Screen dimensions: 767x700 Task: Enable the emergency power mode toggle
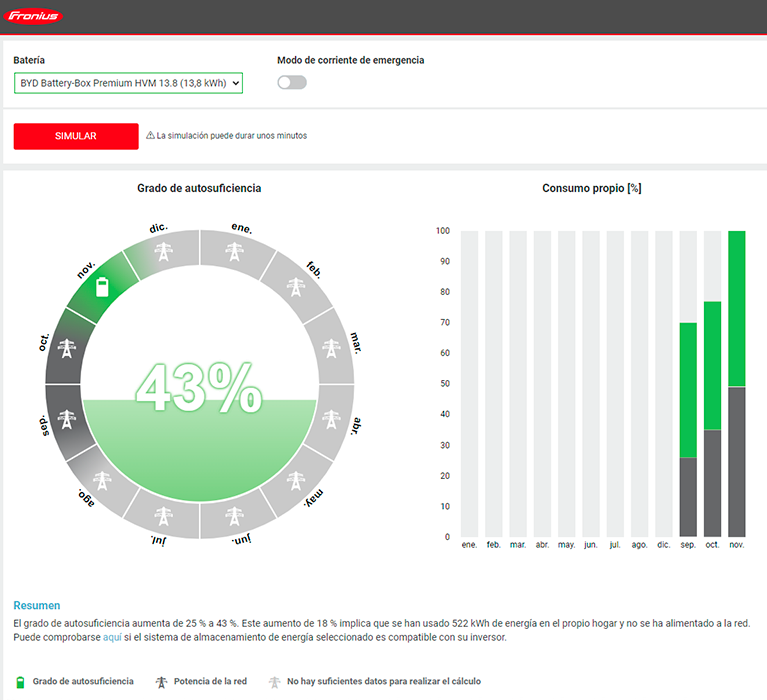click(x=292, y=82)
